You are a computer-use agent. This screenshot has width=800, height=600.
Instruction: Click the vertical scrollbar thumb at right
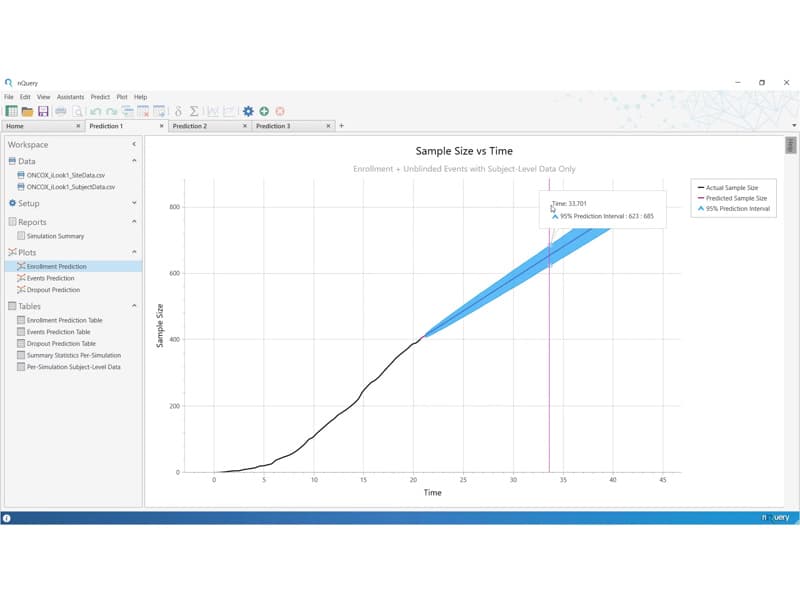(790, 145)
